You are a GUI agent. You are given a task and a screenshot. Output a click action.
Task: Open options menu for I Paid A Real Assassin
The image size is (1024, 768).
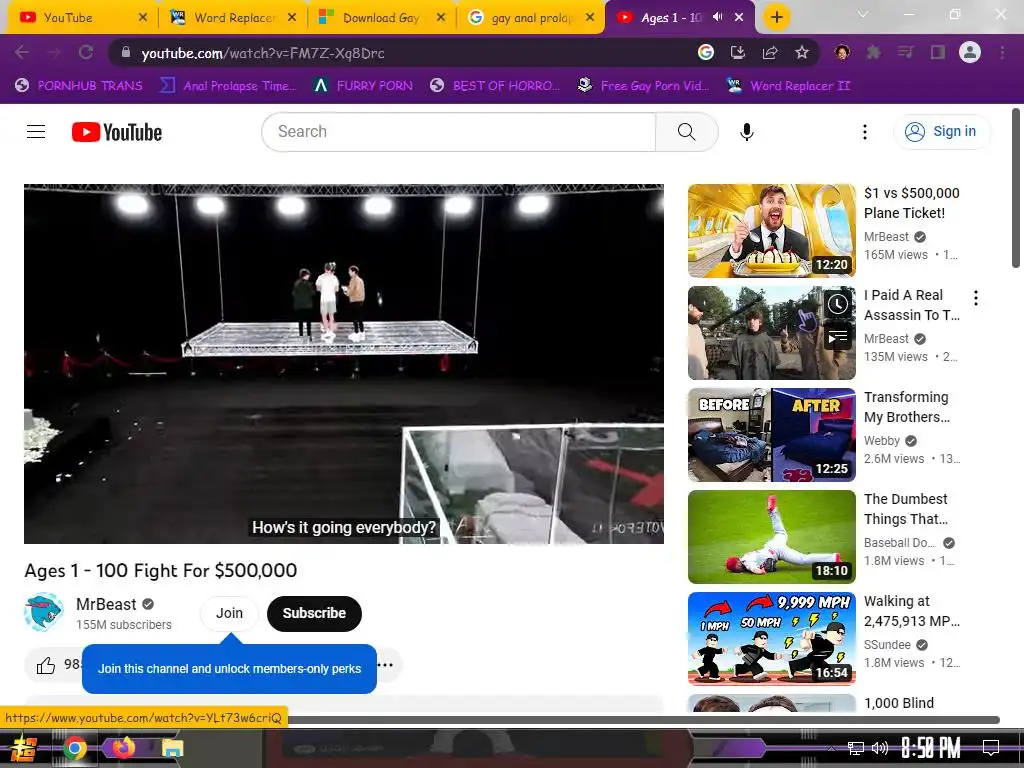(976, 298)
